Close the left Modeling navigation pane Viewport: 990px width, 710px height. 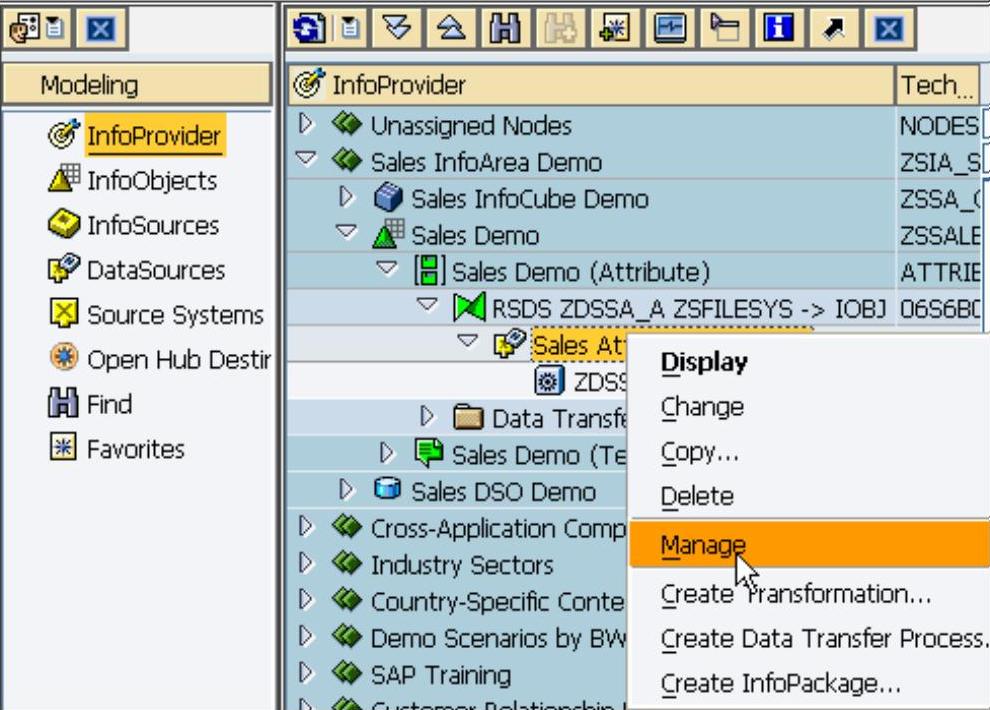pos(100,28)
